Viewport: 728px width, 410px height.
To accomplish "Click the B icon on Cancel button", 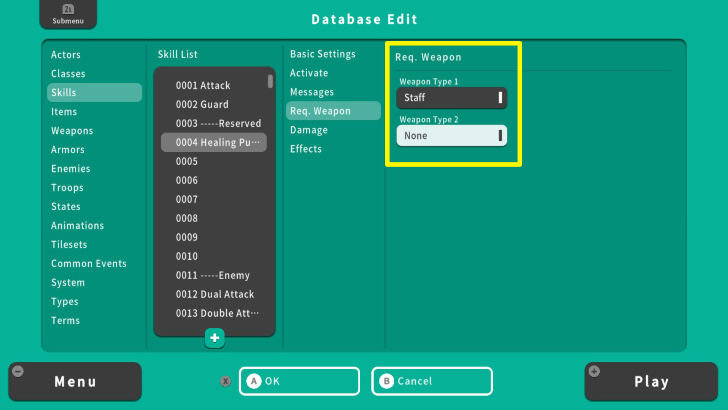I will click(386, 381).
